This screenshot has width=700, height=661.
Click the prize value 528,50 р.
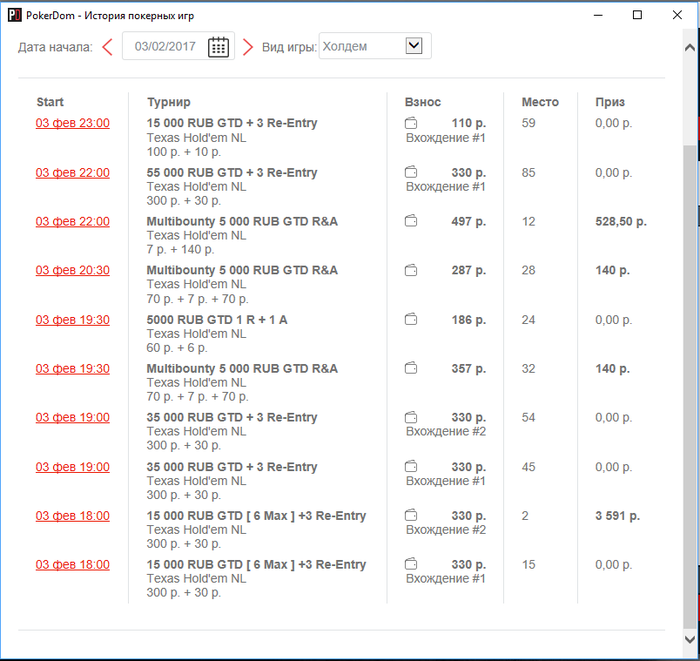click(621, 221)
